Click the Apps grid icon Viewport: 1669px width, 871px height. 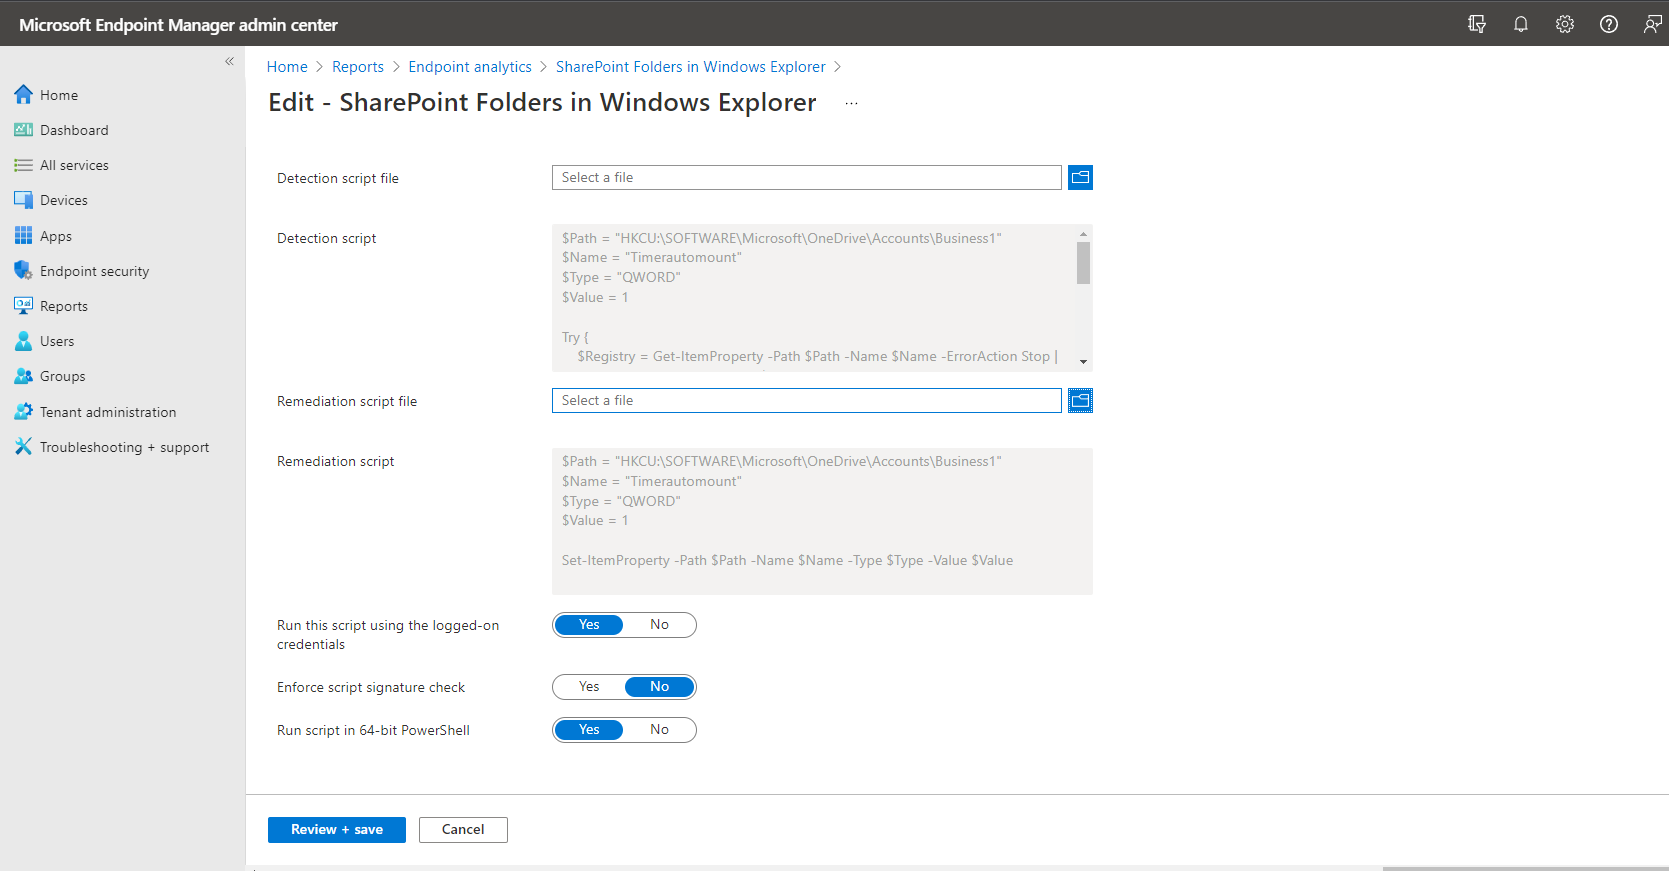(24, 236)
